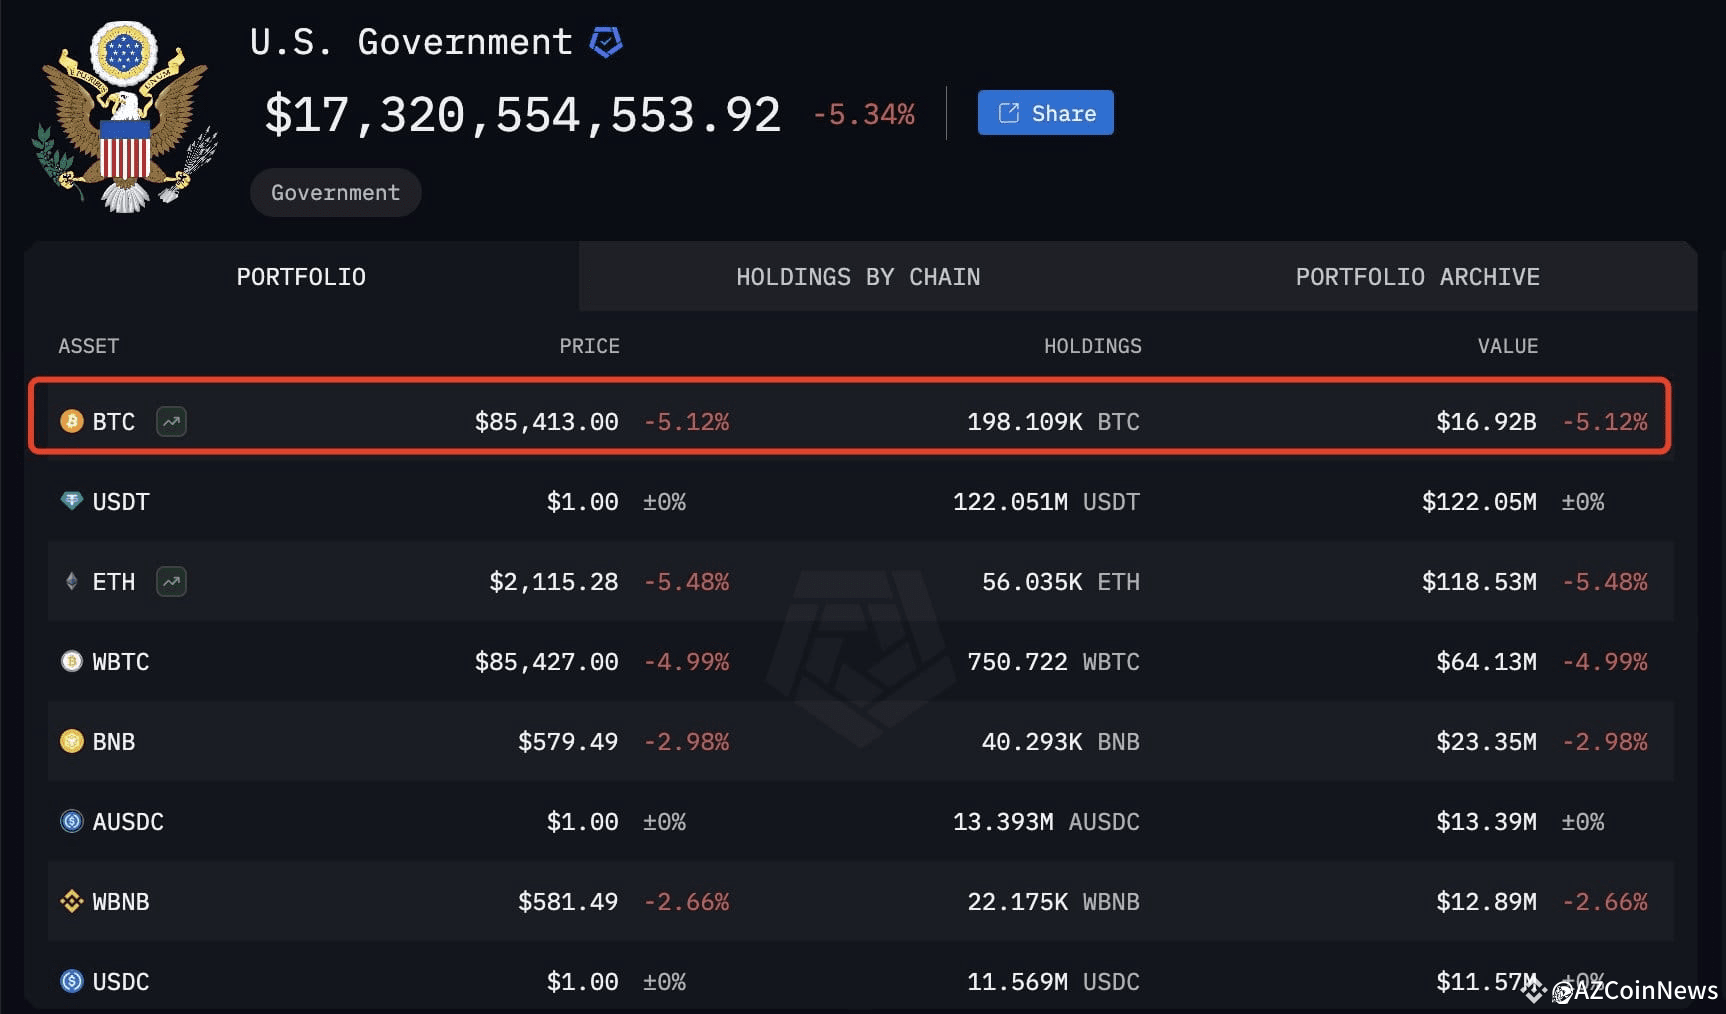Click the verified badge beside U.S. Government

pyautogui.click(x=606, y=41)
